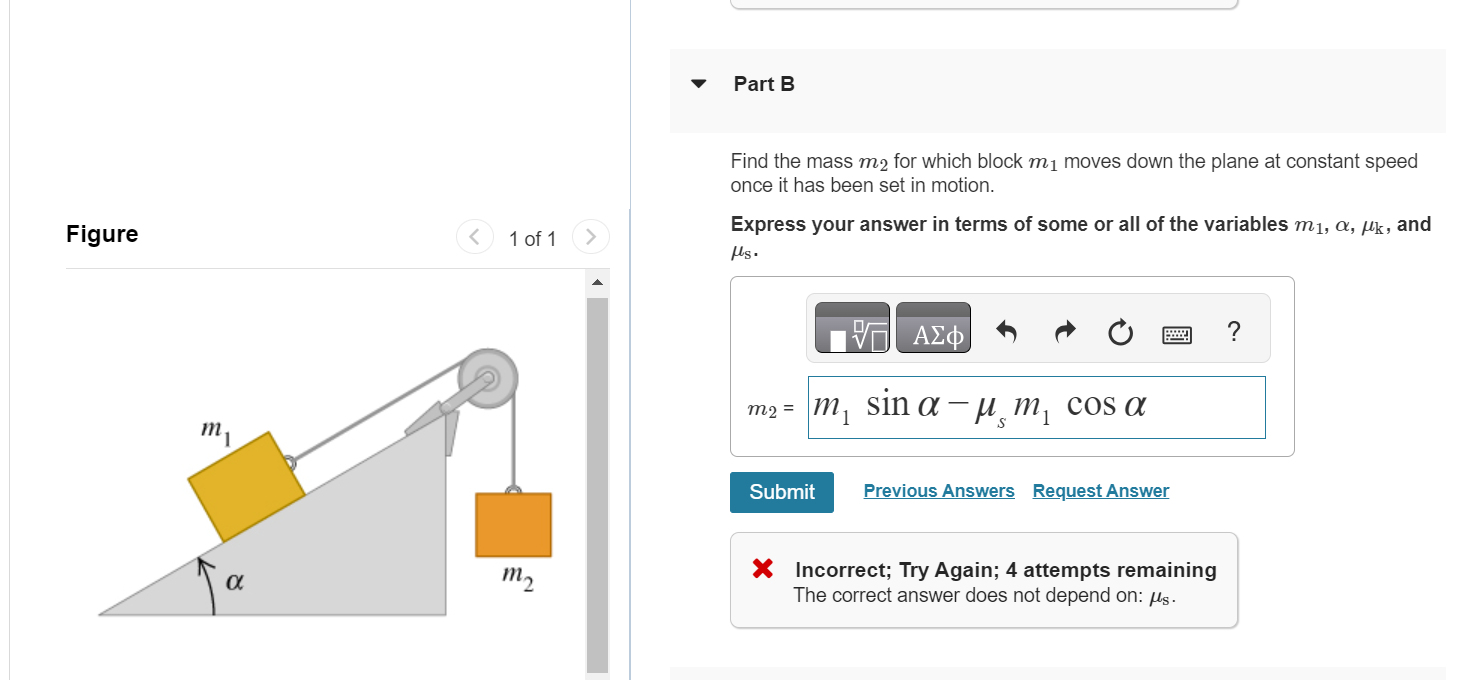Undo the last equation edit
1466x680 pixels.
1007,331
